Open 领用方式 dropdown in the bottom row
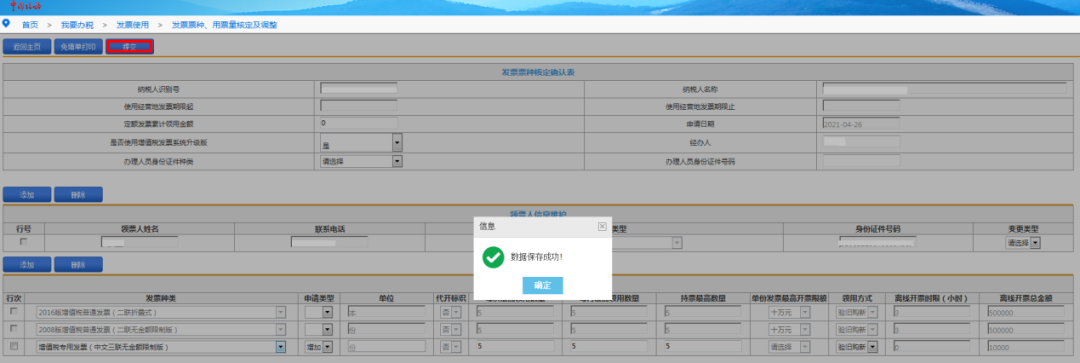This screenshot has width=1080, height=363. click(x=857, y=347)
